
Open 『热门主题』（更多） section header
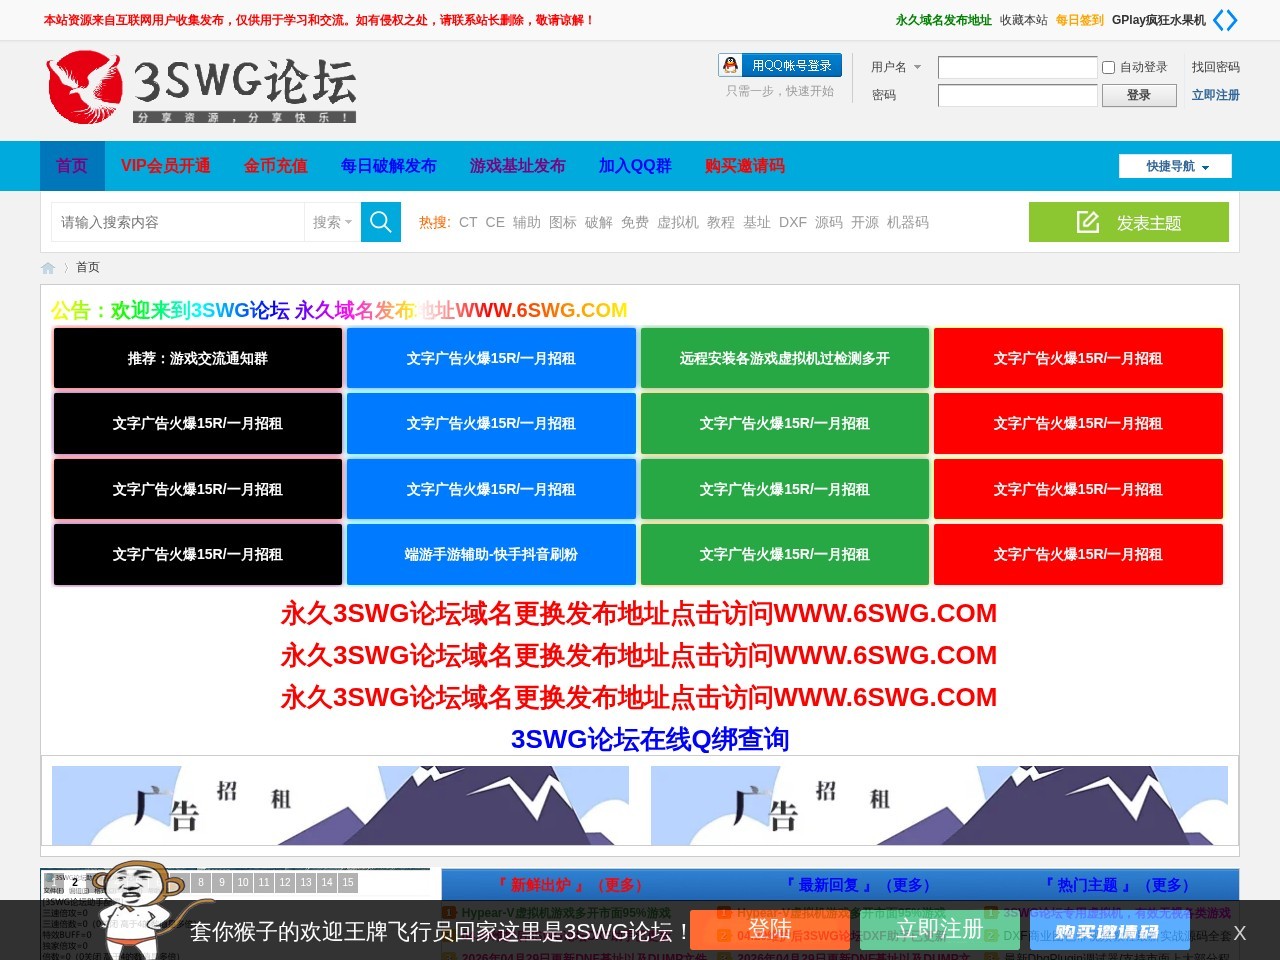pyautogui.click(x=1116, y=885)
